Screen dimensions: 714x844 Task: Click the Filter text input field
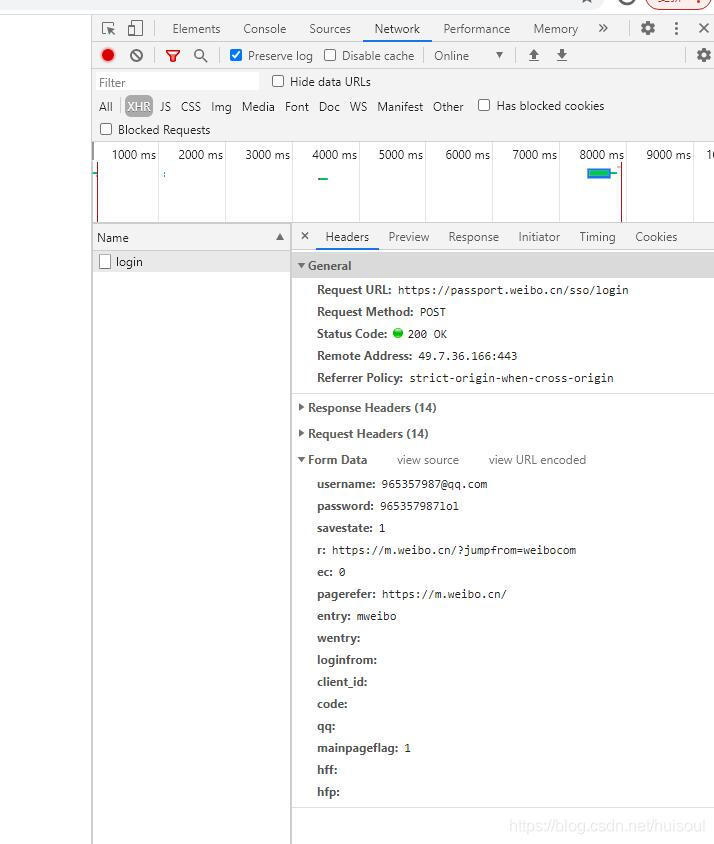click(177, 82)
